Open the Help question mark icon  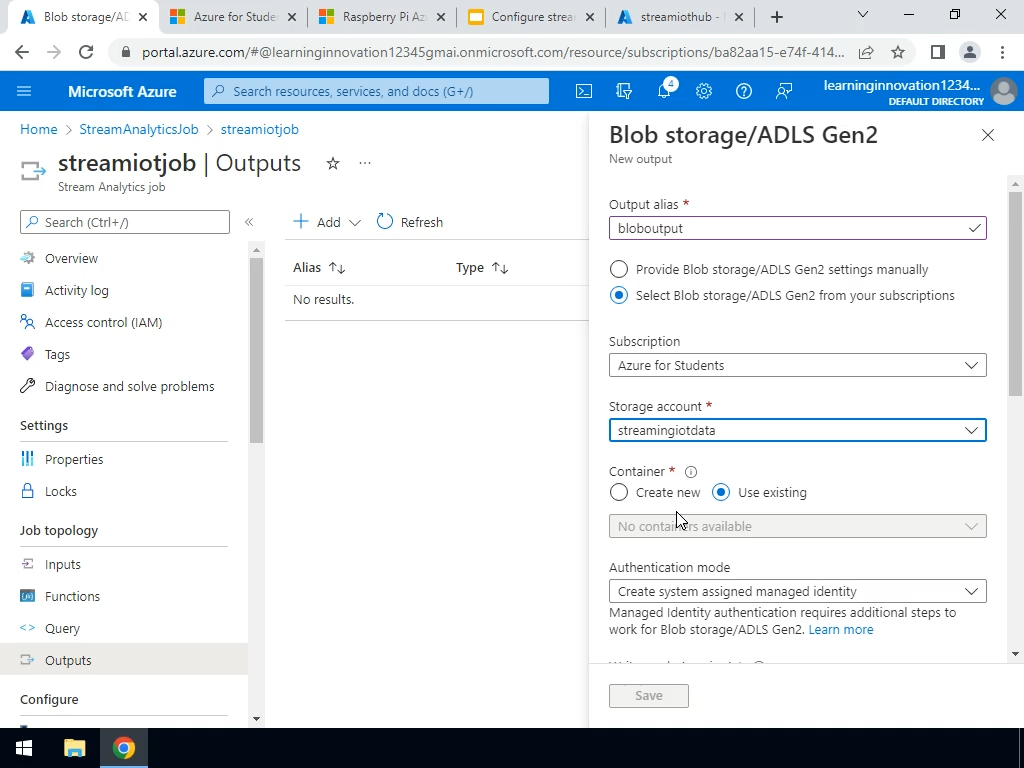click(x=744, y=91)
